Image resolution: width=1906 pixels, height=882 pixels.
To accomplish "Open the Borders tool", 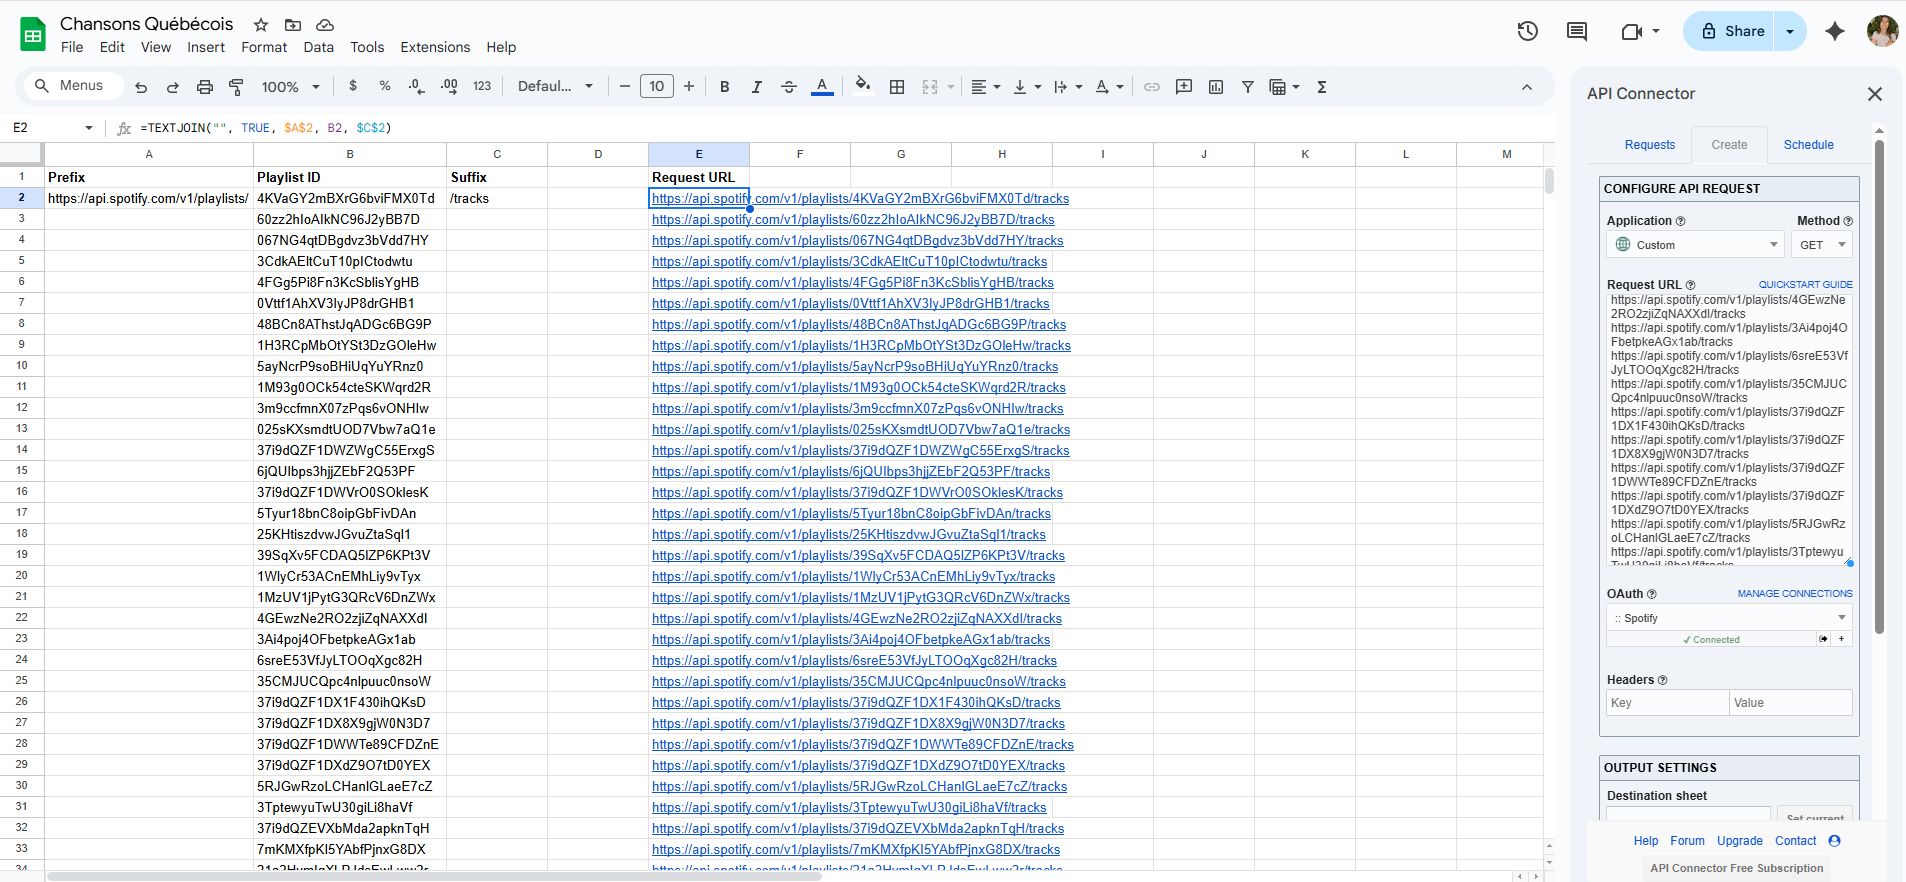I will [x=897, y=87].
